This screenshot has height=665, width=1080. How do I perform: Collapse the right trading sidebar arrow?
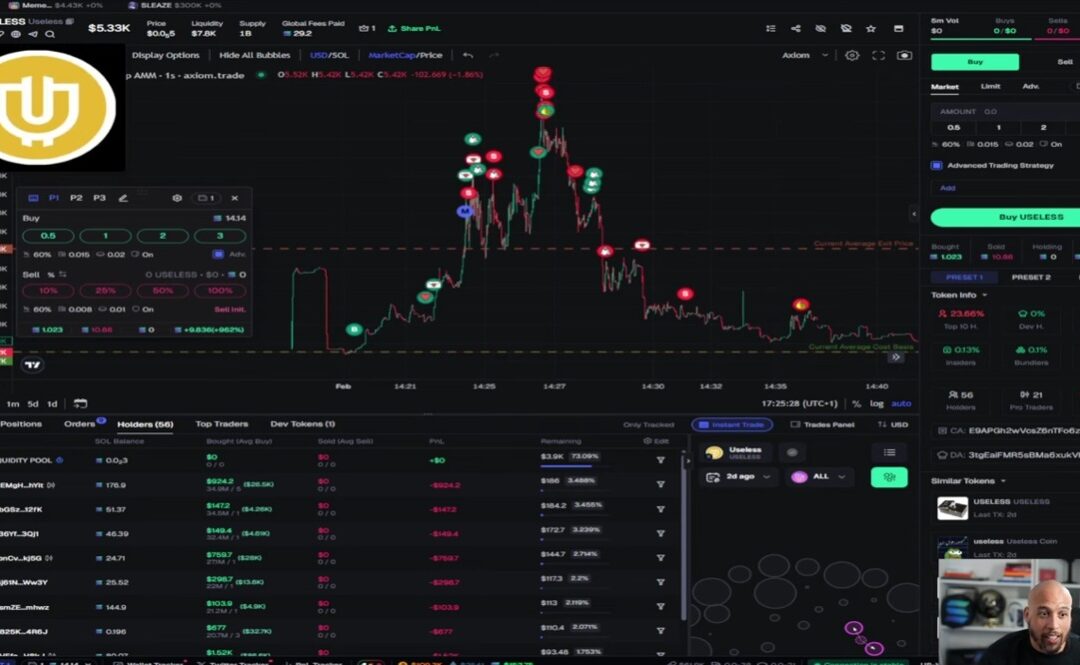(914, 214)
